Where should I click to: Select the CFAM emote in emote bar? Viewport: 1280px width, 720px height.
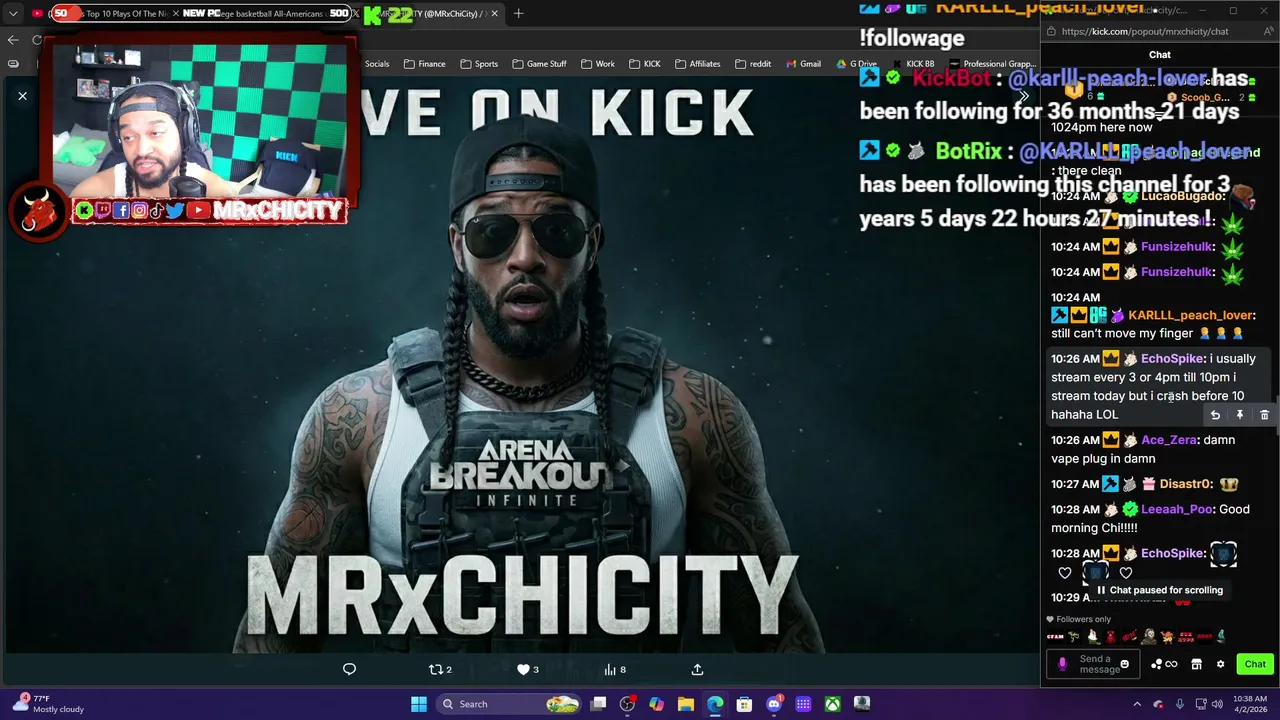[x=1055, y=636]
